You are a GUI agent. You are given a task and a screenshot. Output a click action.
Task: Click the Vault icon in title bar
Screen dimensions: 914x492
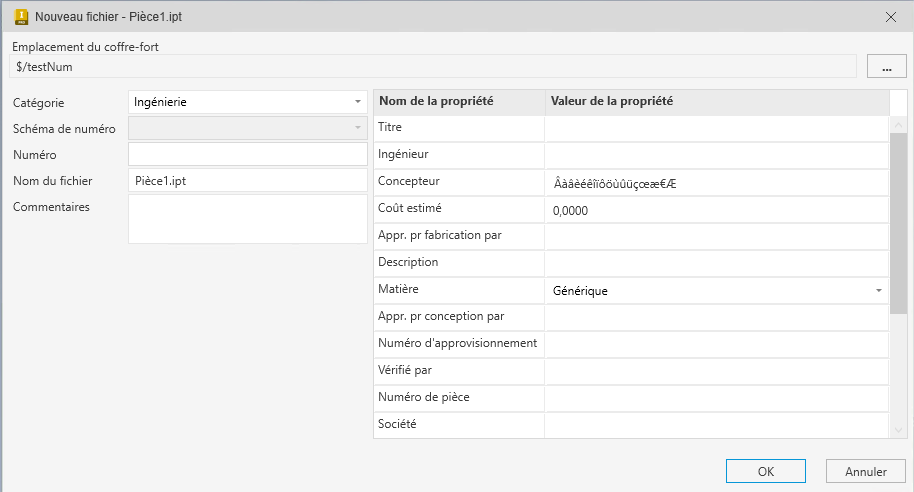tap(19, 17)
